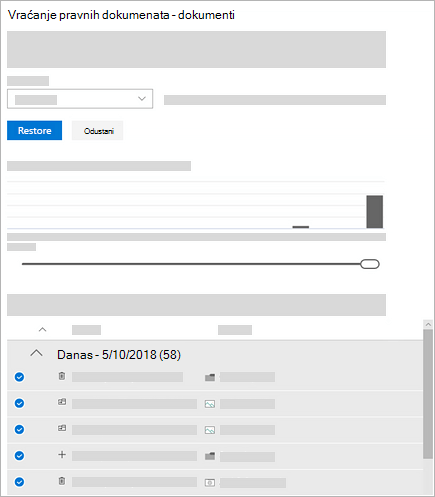Click the trash icon in the first Danas row

(x=62, y=376)
